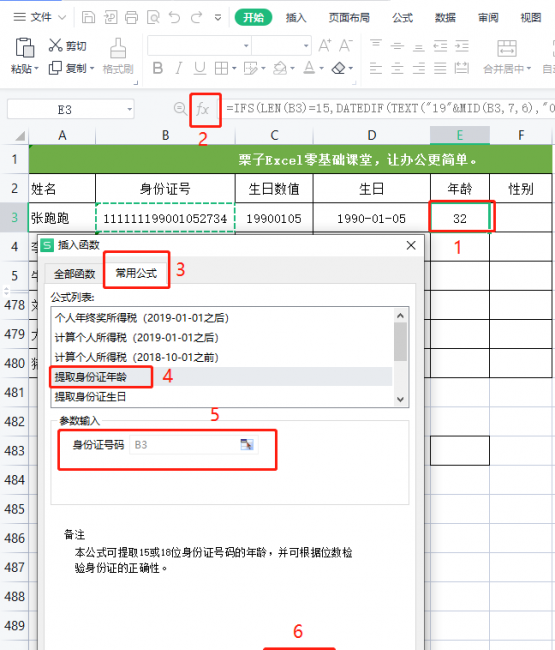This screenshot has width=555, height=650.
Task: Click the center horizontally icon
Action: [x=397, y=68]
